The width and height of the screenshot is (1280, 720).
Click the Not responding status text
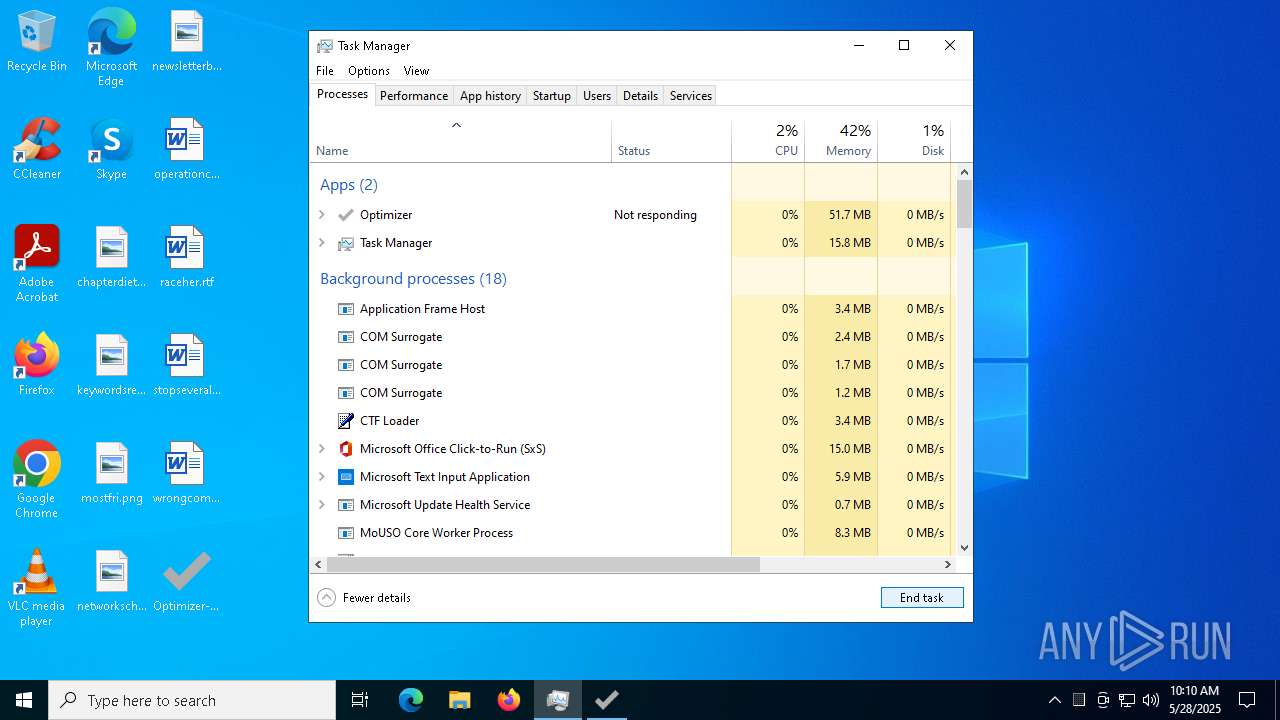(x=655, y=215)
